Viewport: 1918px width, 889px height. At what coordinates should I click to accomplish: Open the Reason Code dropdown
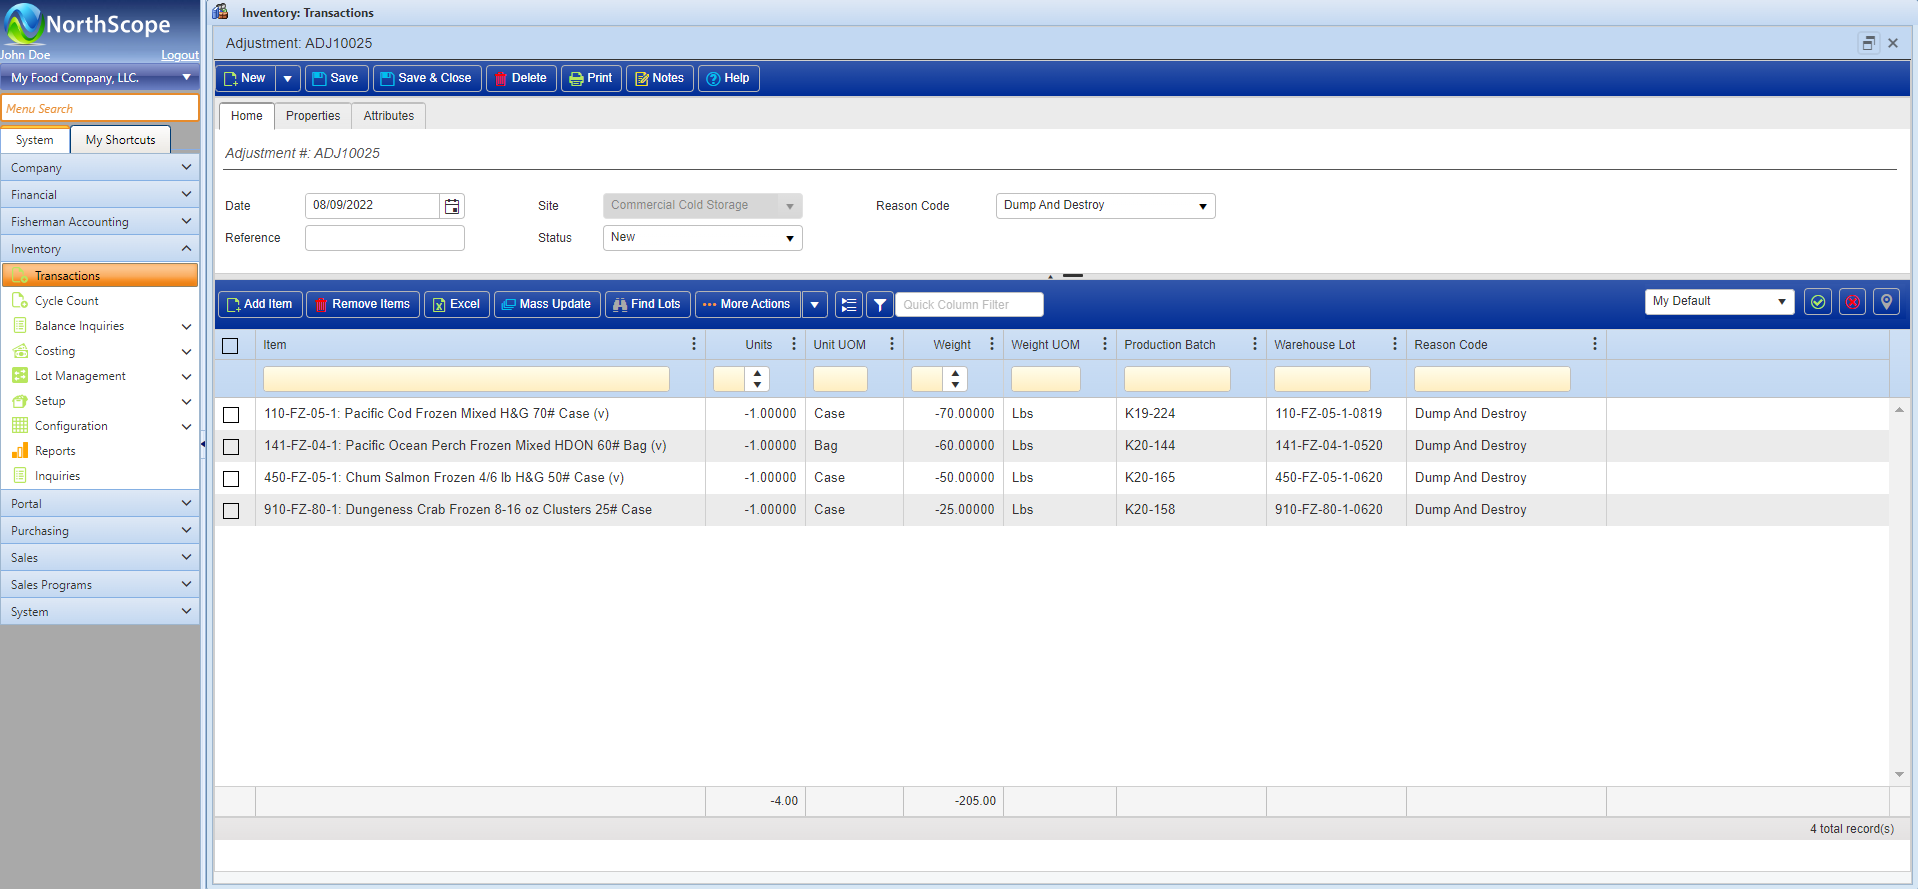[1105, 206]
